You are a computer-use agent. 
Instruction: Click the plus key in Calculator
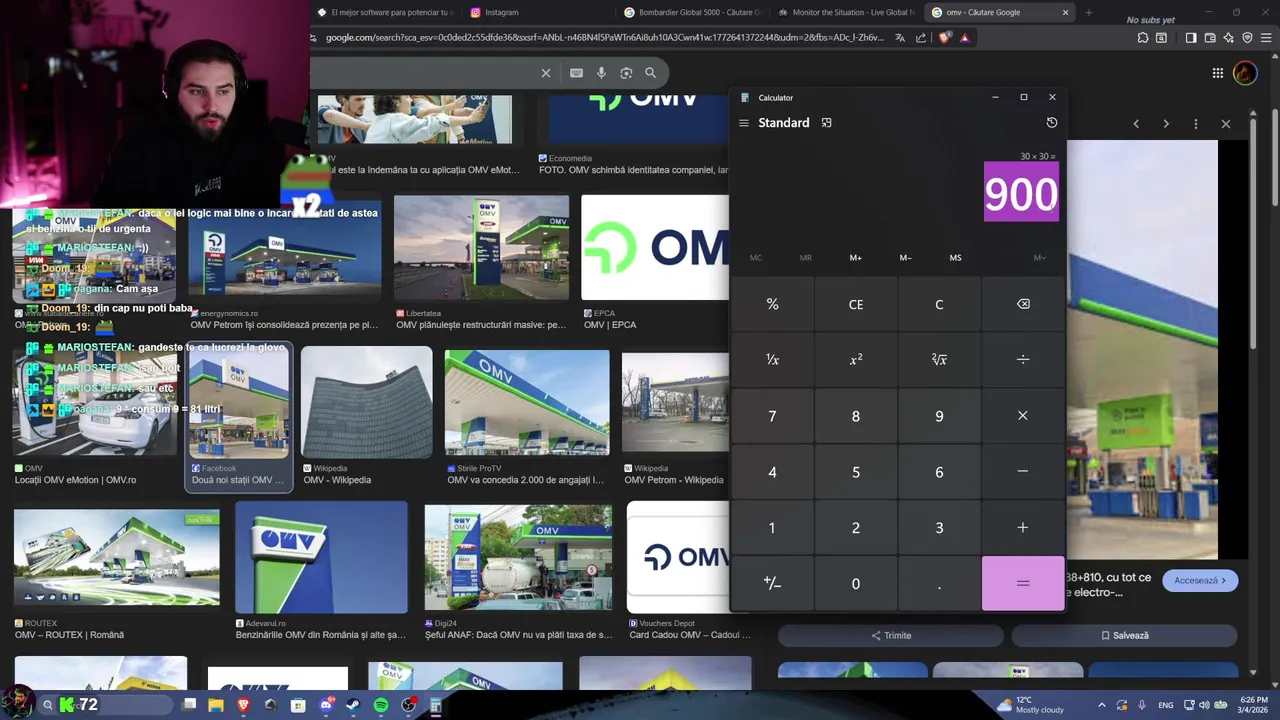(x=1023, y=528)
